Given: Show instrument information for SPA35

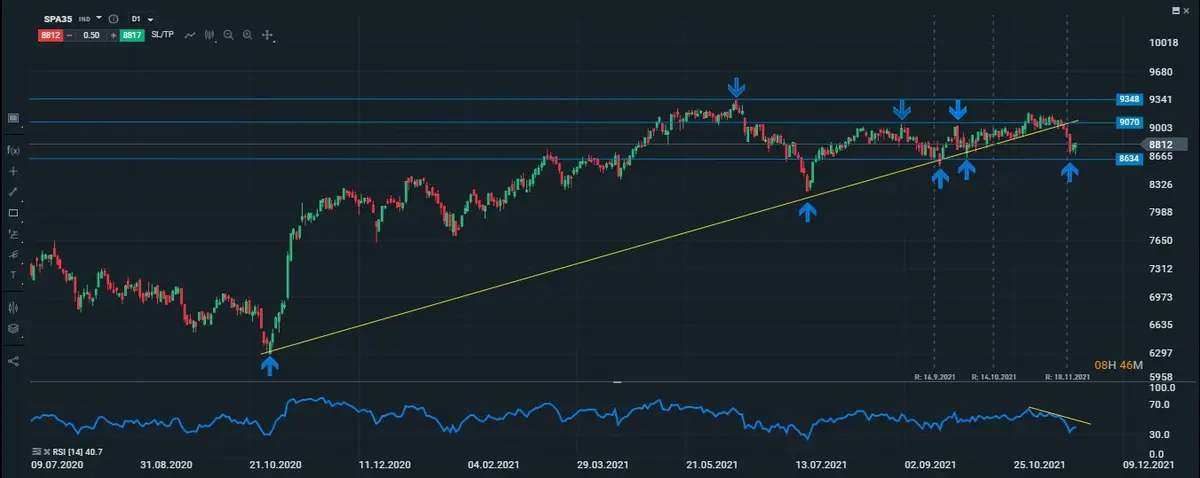Looking at the screenshot, I should (x=113, y=19).
